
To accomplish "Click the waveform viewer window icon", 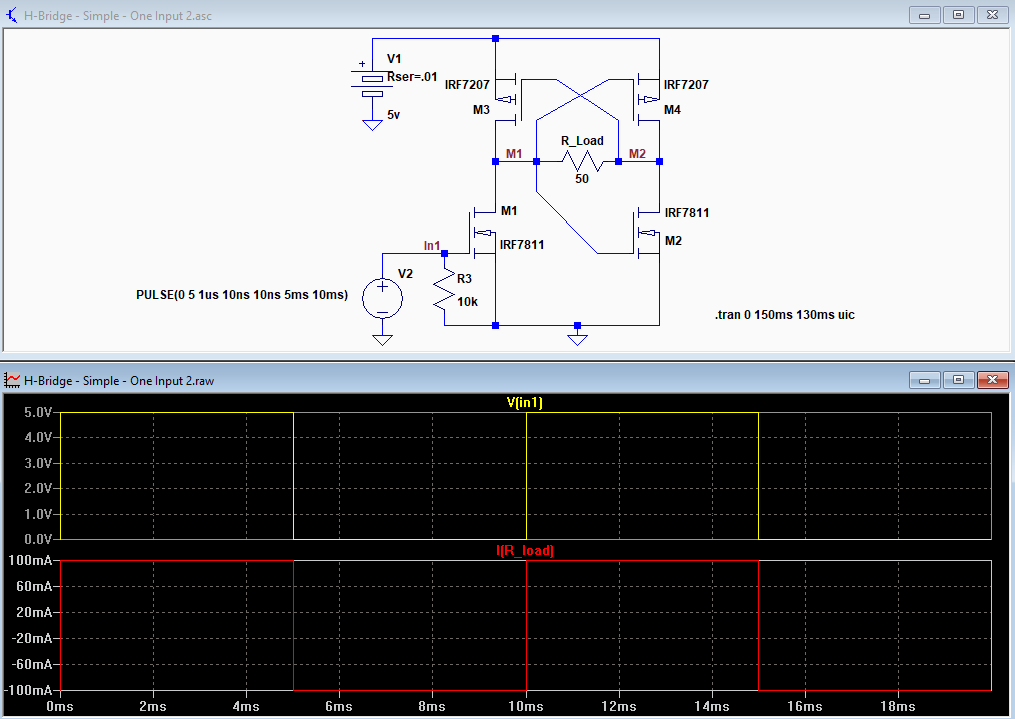I will coord(12,381).
